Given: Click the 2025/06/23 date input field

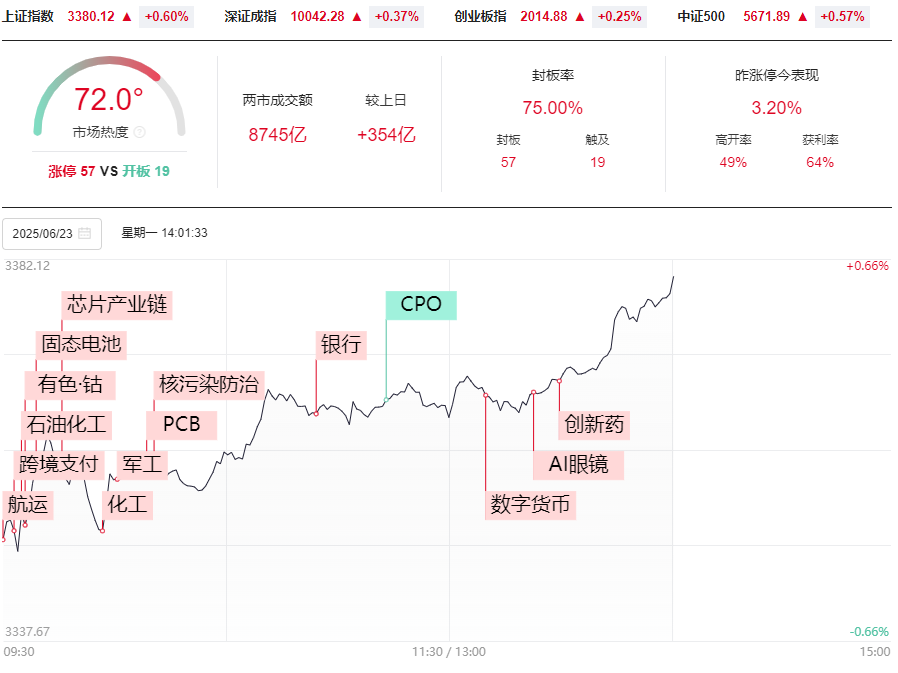Looking at the screenshot, I should click(x=44, y=233).
